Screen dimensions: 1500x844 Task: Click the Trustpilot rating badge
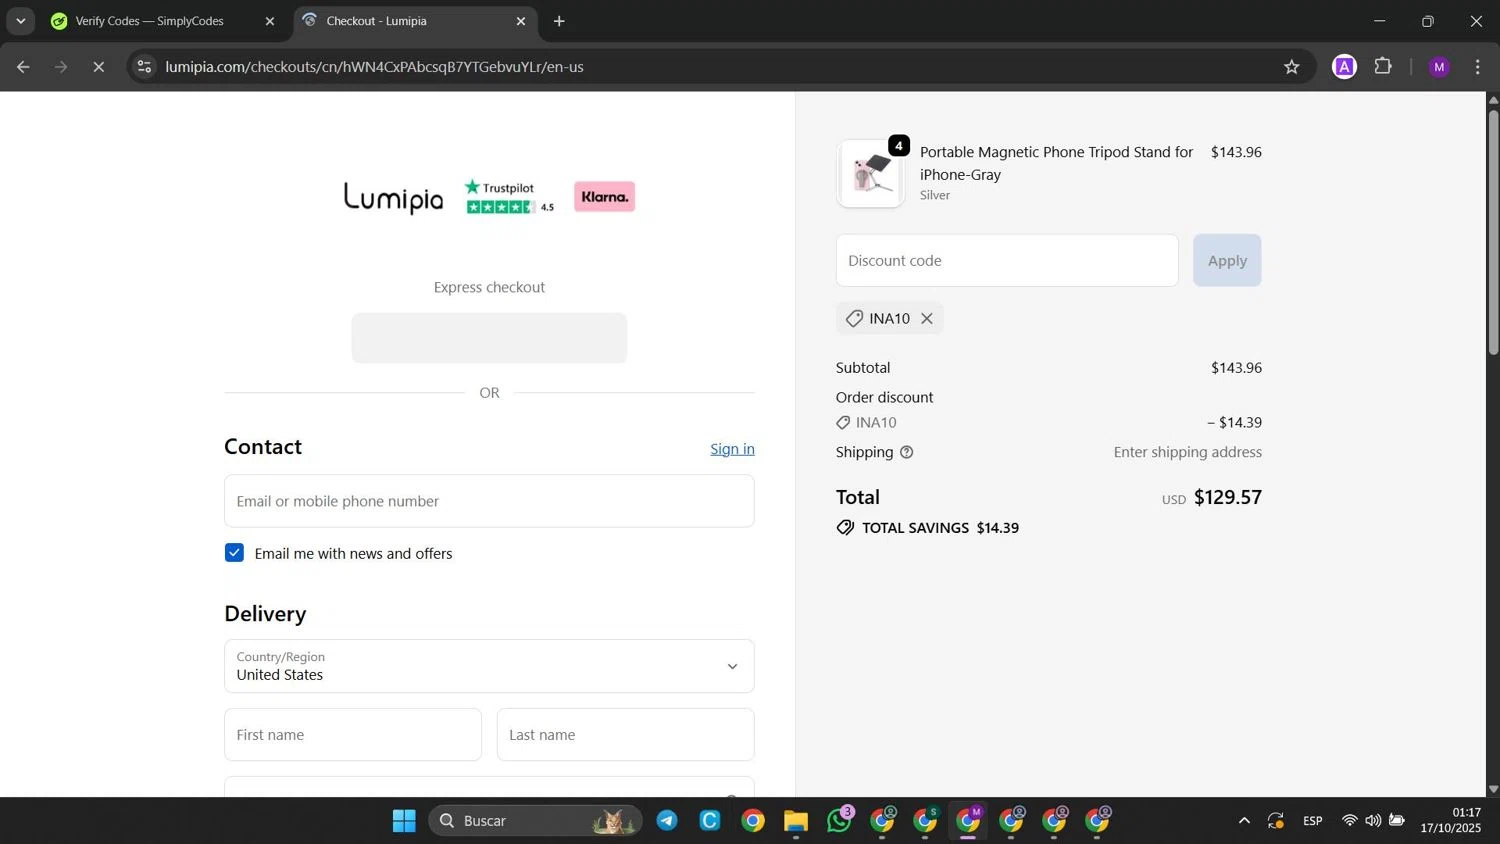pos(509,196)
